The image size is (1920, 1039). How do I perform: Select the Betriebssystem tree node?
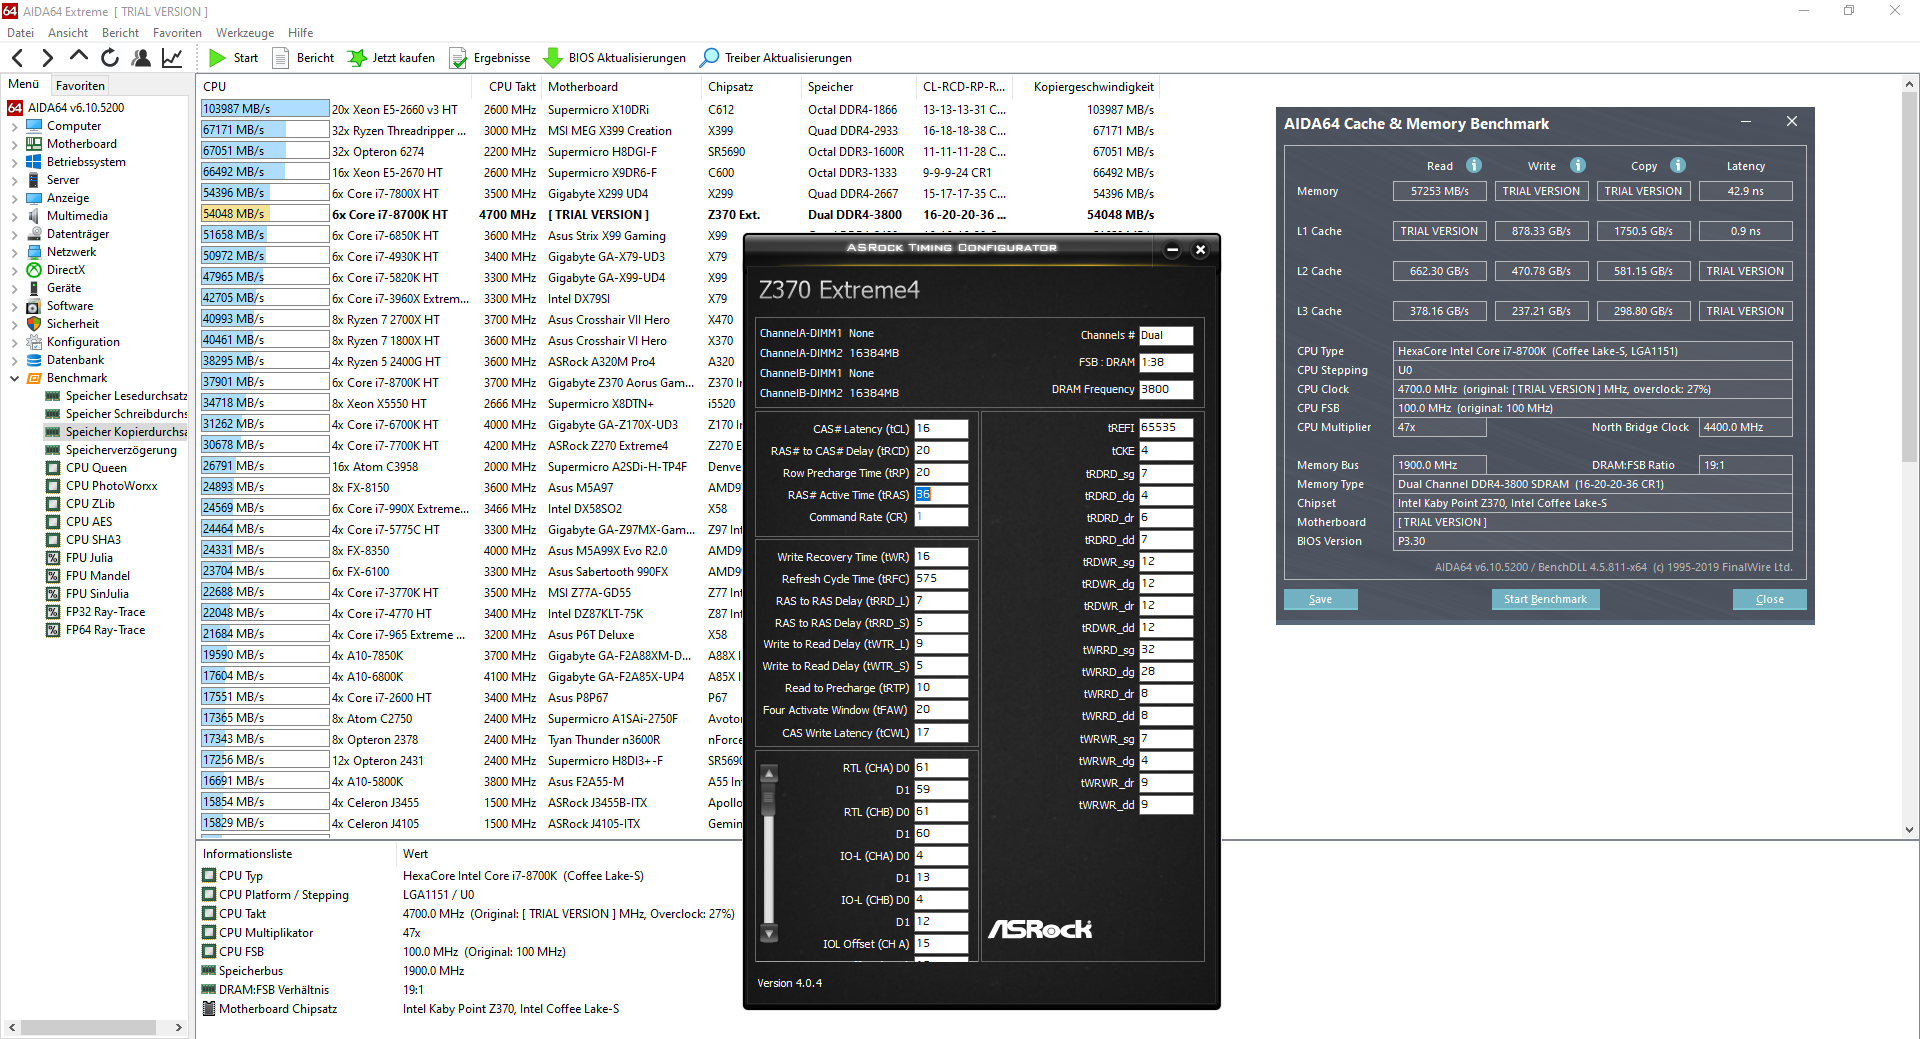(85, 162)
